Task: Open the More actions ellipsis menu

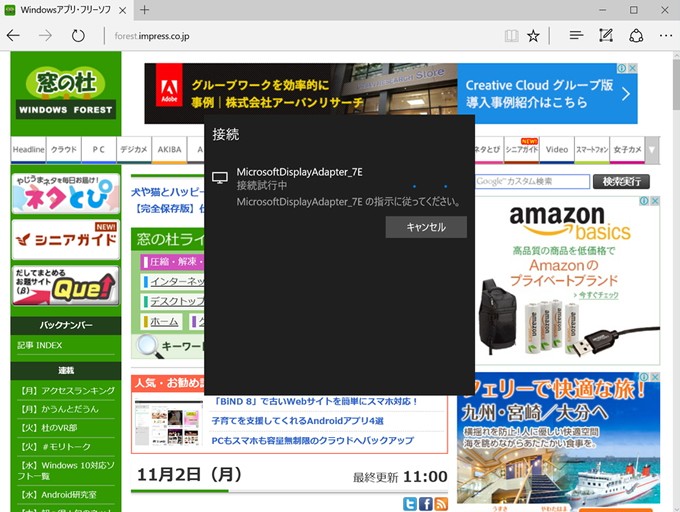Action: point(666,36)
